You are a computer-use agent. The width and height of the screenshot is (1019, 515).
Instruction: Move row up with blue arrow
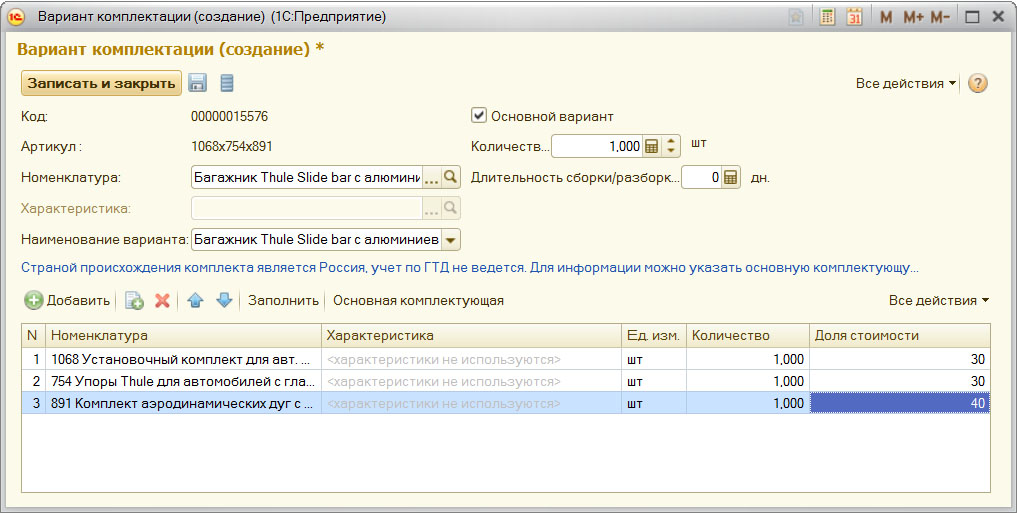pos(196,300)
